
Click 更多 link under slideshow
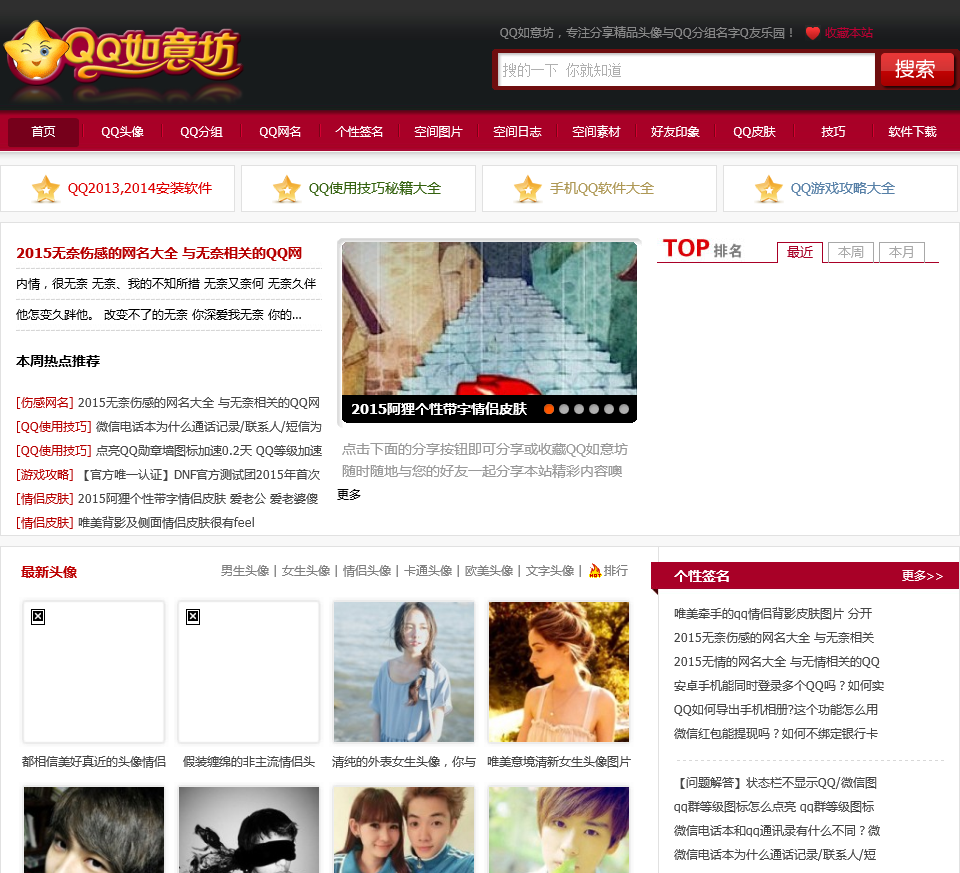349,495
